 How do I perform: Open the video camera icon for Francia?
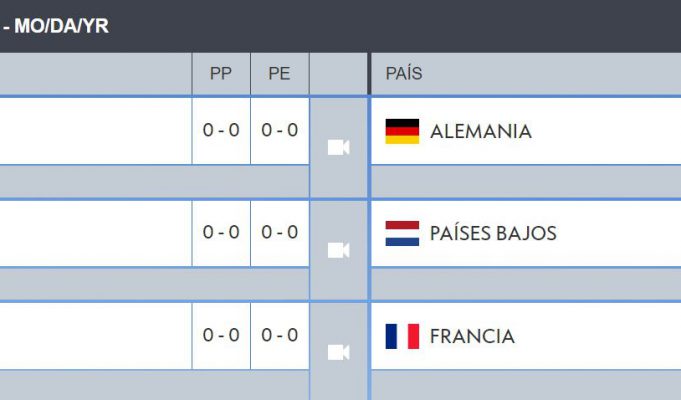click(338, 352)
